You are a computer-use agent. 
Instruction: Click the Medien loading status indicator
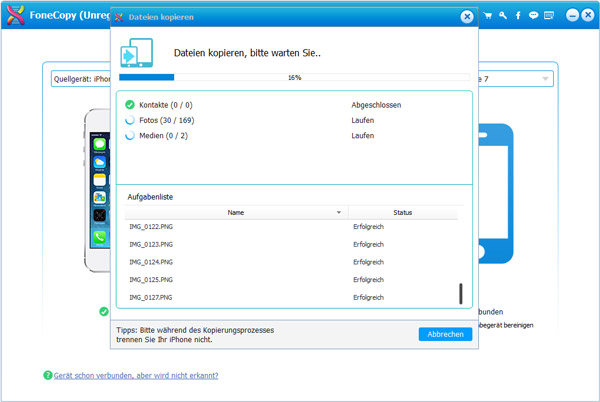(x=129, y=135)
